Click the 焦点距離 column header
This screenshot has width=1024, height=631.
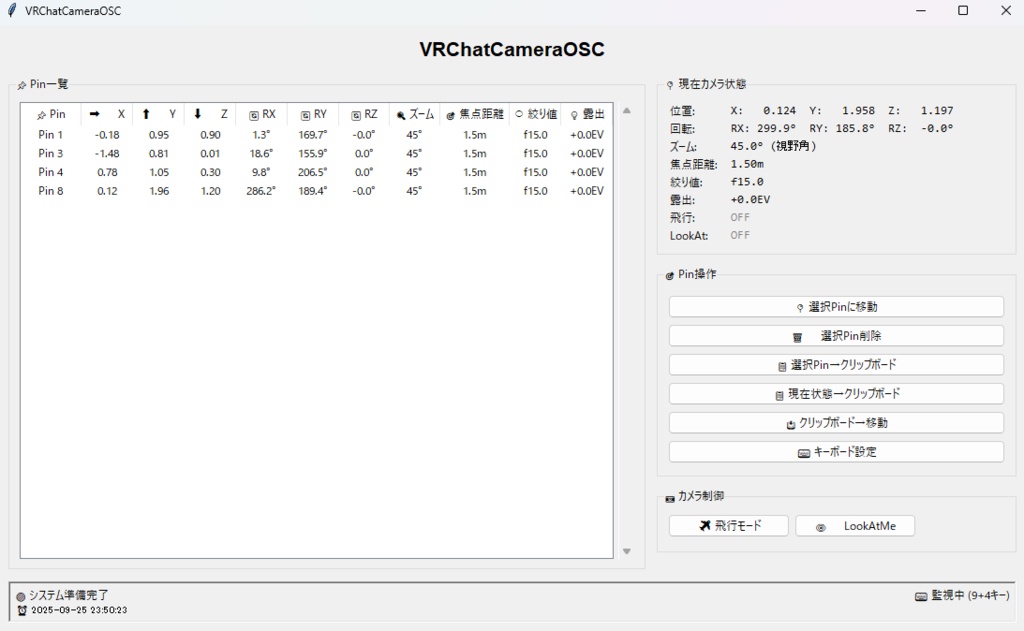click(475, 114)
